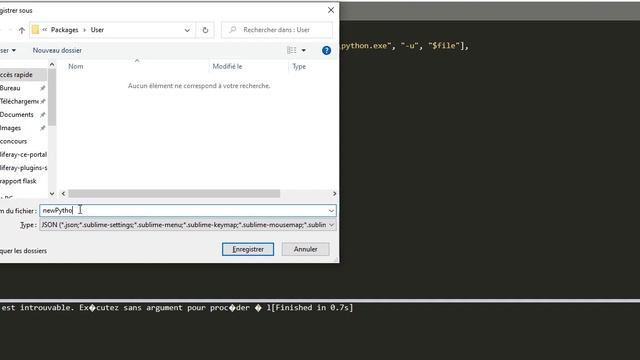640x360 pixels.
Task: Expand the file name suggestions dropdown
Action: coord(331,211)
